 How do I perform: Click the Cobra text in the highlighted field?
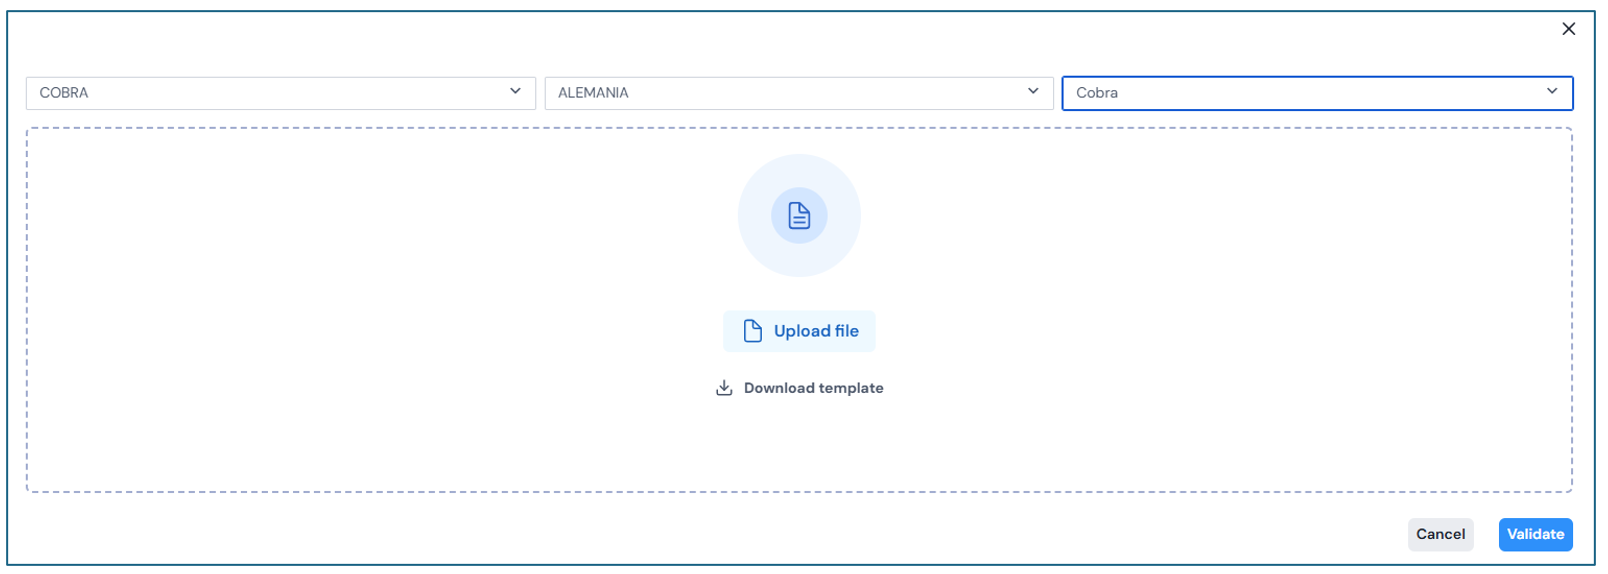[1097, 93]
